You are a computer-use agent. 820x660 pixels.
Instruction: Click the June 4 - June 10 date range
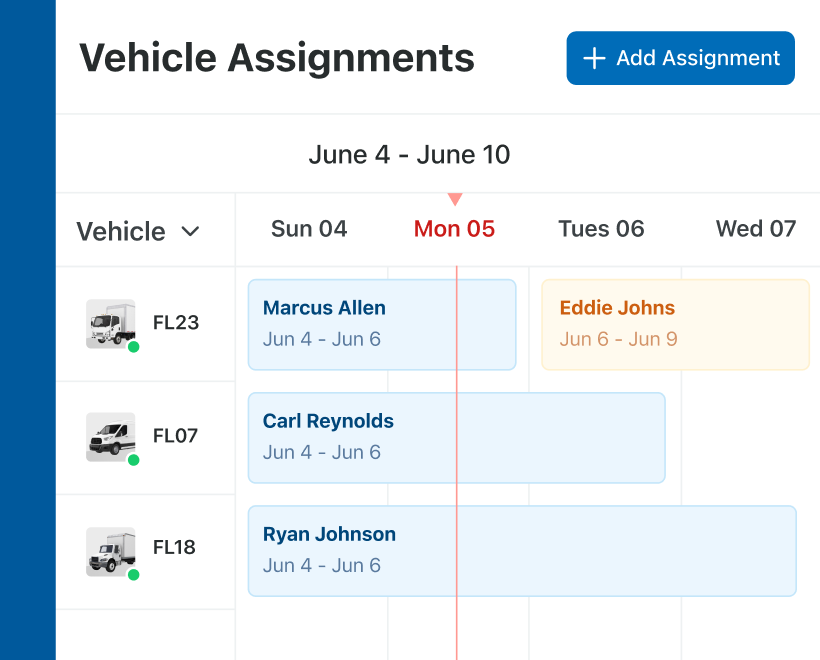click(409, 155)
